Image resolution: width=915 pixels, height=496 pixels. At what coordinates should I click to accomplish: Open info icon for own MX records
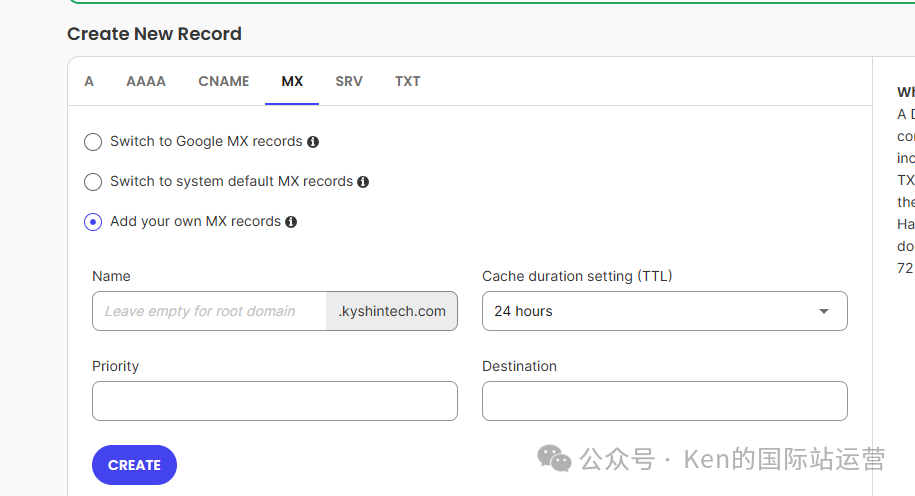tap(291, 222)
